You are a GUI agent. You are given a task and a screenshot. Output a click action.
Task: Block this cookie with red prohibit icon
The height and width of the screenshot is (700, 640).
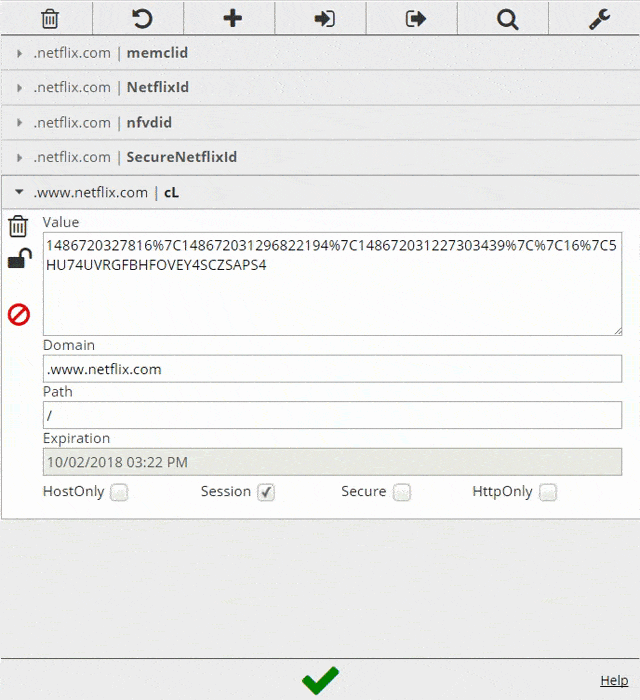tap(19, 315)
